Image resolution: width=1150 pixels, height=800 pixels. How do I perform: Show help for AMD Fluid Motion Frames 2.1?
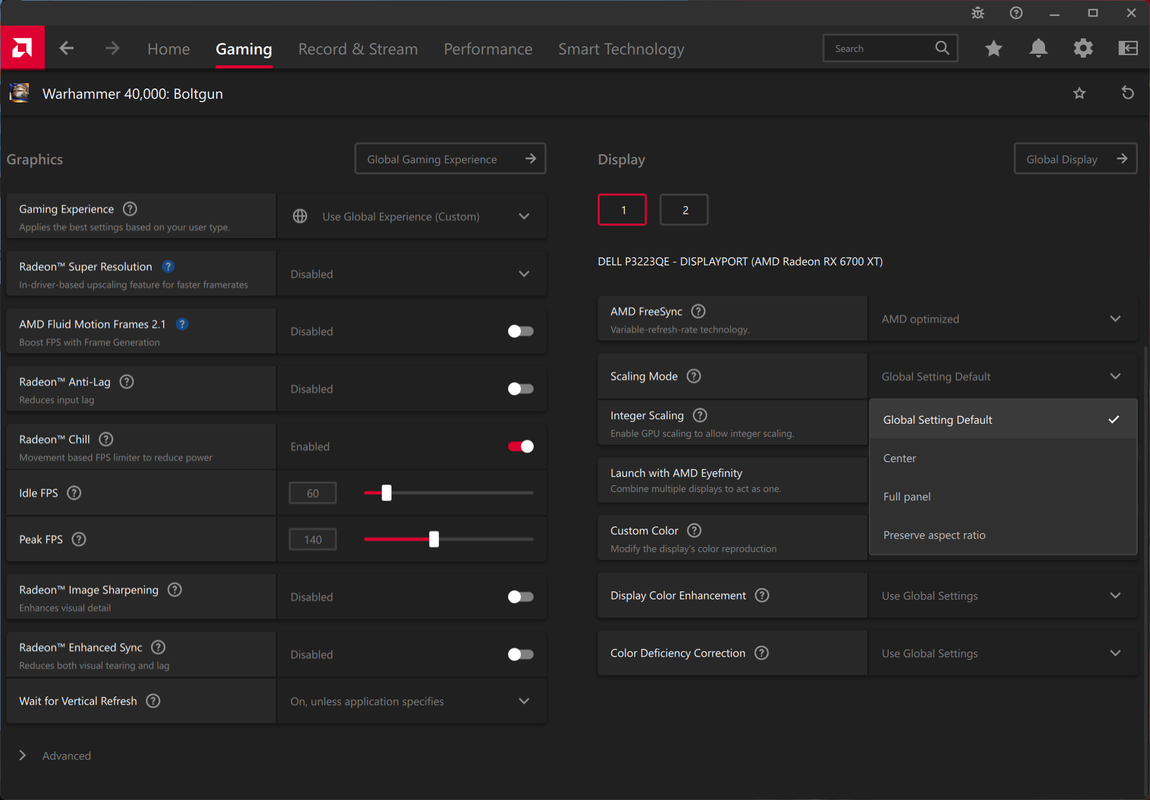click(182, 324)
